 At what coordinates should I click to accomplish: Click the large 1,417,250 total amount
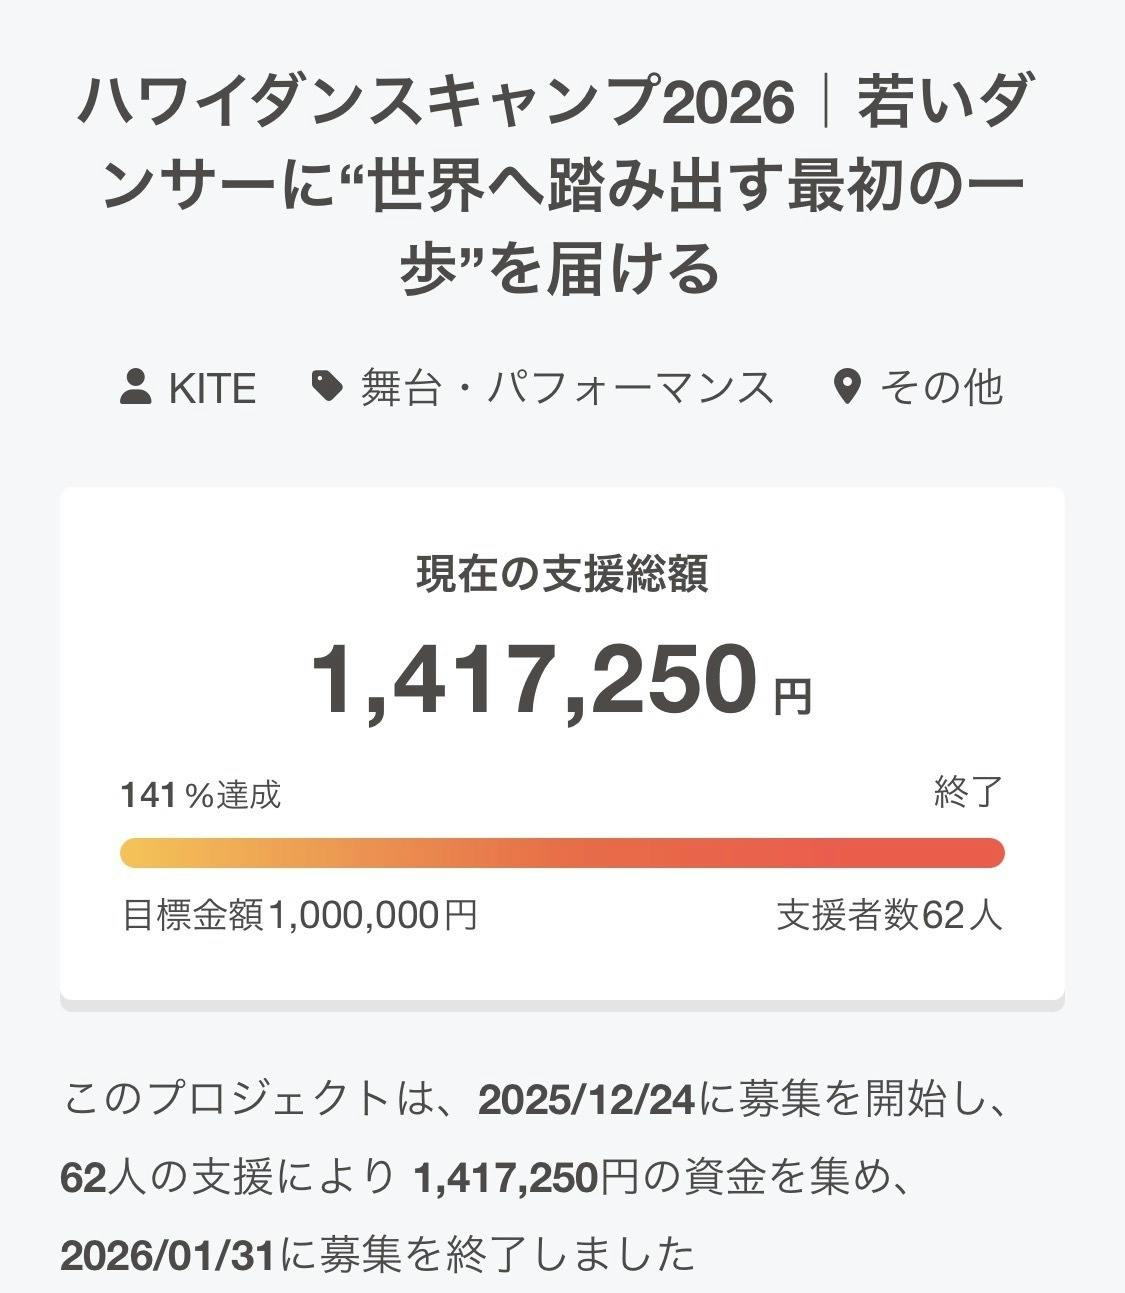(531, 680)
